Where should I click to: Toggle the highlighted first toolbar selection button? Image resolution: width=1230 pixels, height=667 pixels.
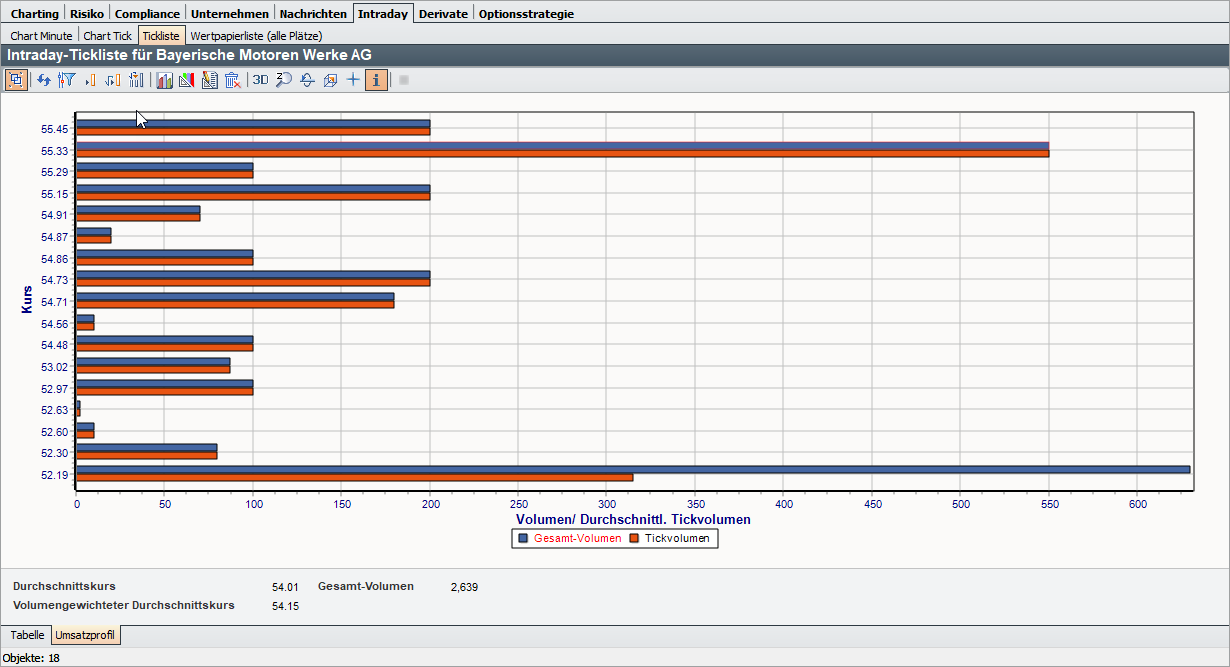16,80
